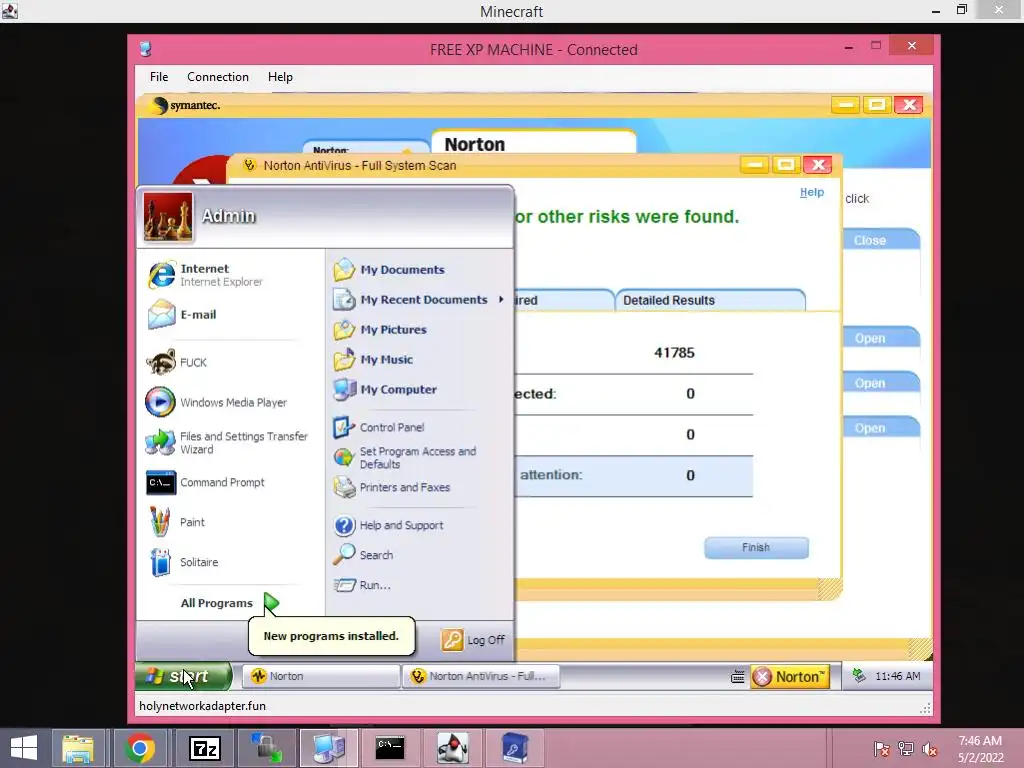Click host network tray icon
The height and width of the screenshot is (768, 1024).
coord(905,749)
